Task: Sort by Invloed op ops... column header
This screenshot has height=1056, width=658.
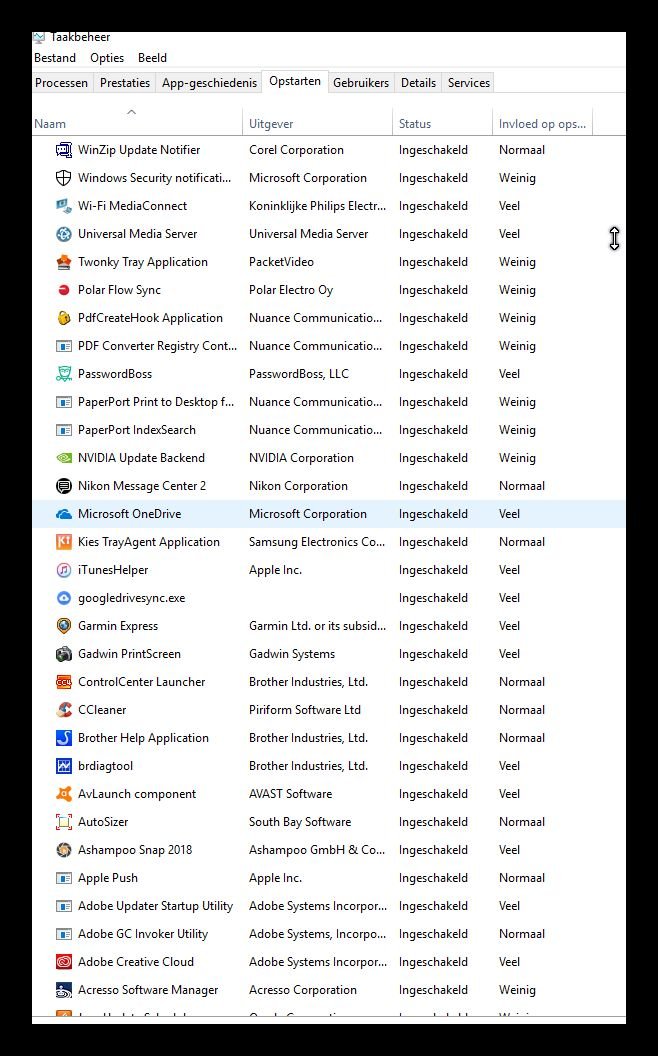Action: click(542, 122)
